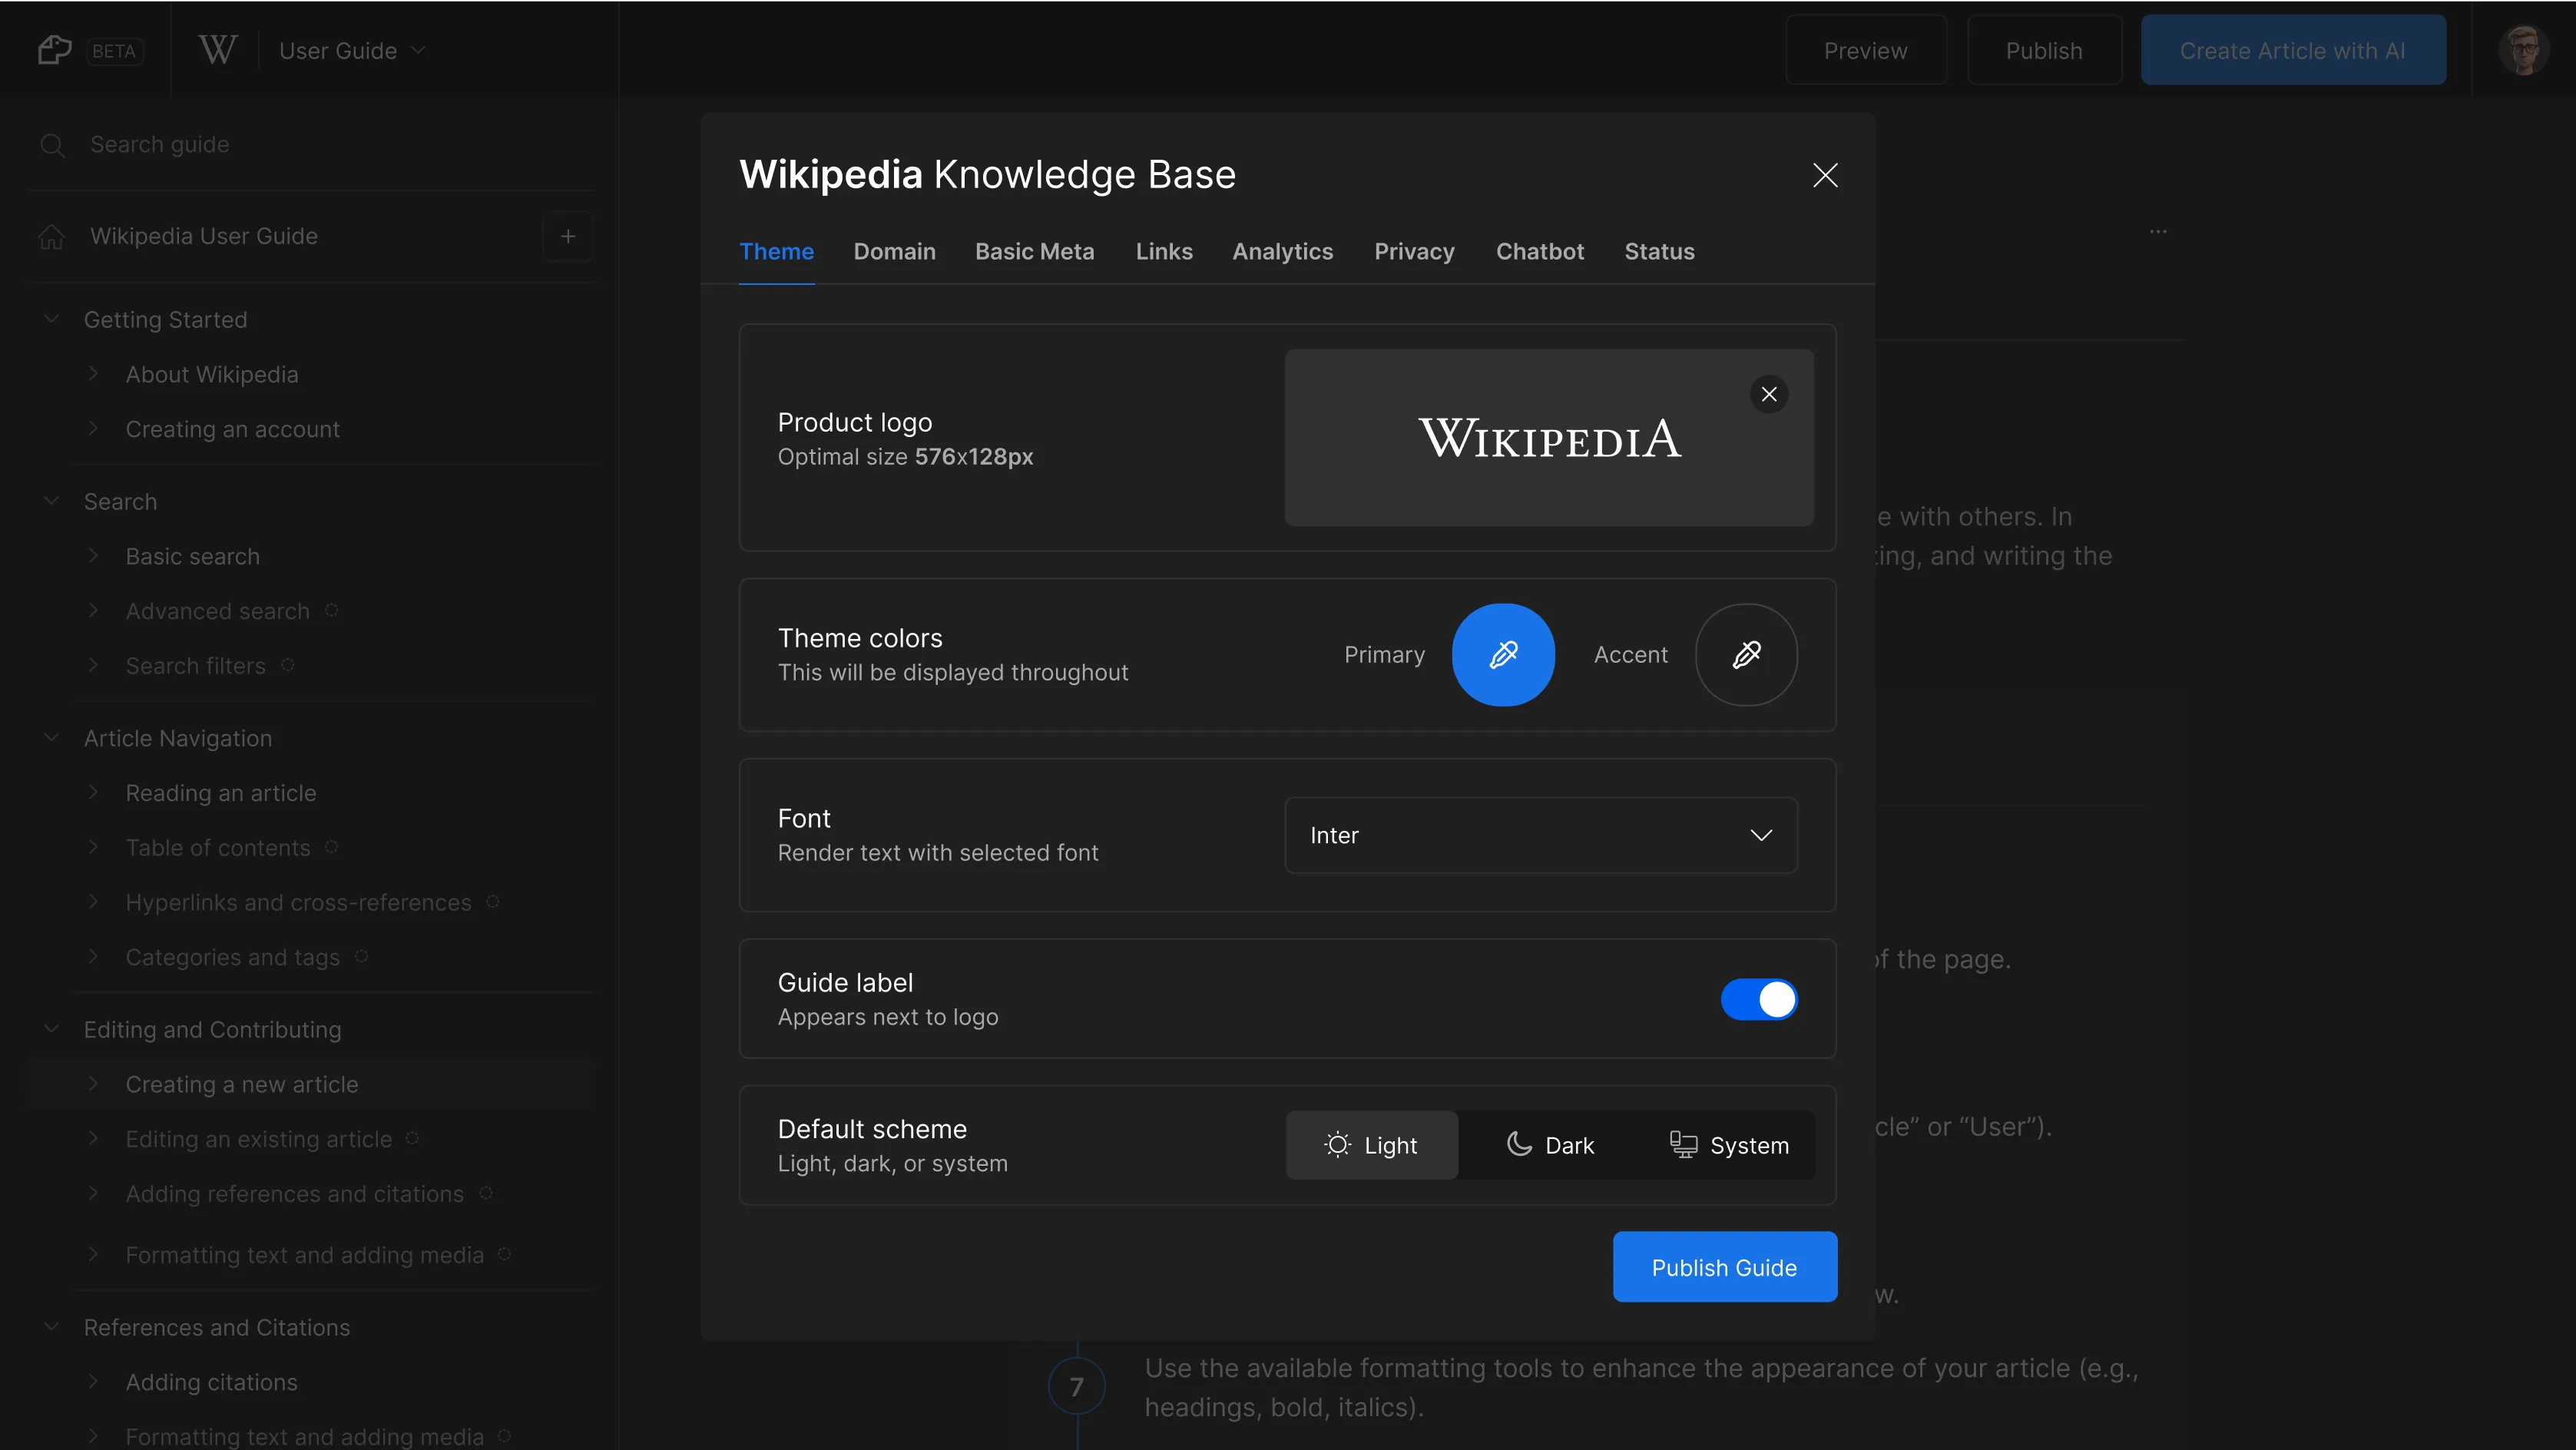Open the Inter font dropdown
This screenshot has height=1450, width=2576.
coord(1539,835)
